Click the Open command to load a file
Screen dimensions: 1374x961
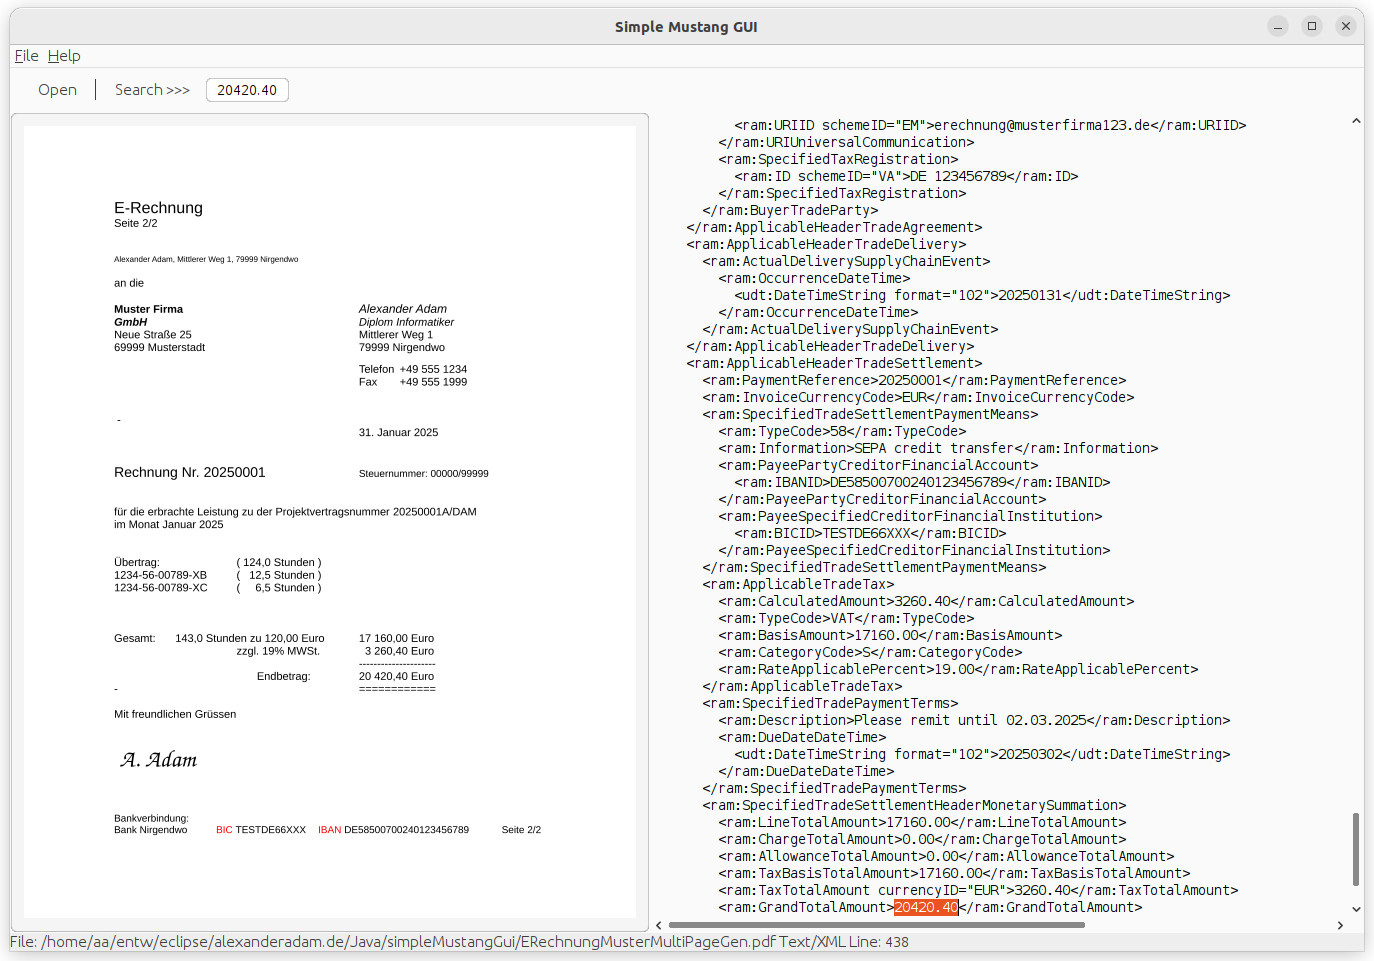pos(57,89)
